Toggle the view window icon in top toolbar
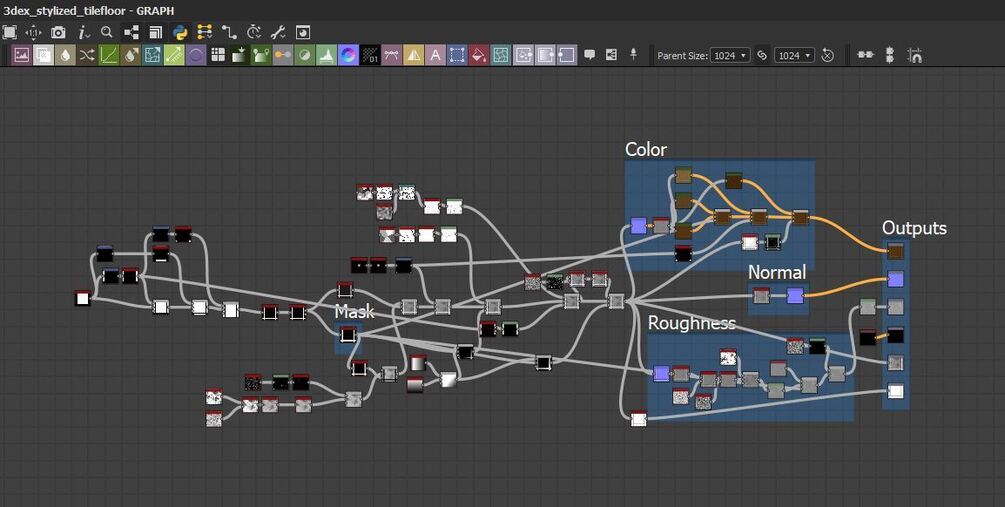Screen dimensions: 1005x507 click(x=303, y=32)
